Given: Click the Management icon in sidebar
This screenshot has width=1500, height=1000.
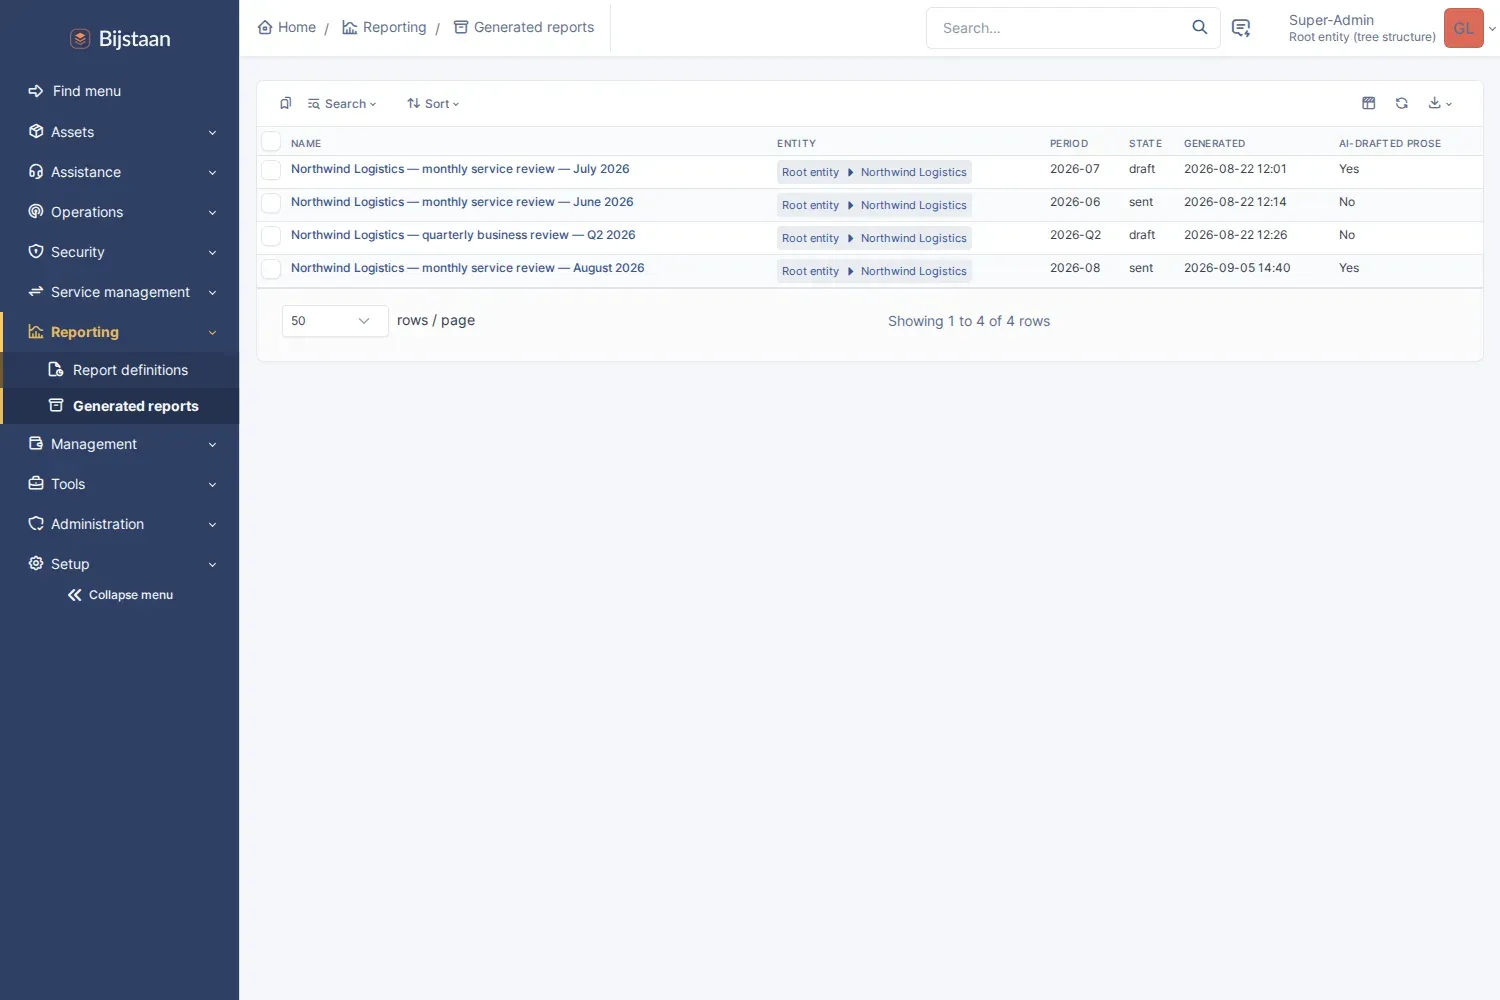Looking at the screenshot, I should tap(36, 443).
